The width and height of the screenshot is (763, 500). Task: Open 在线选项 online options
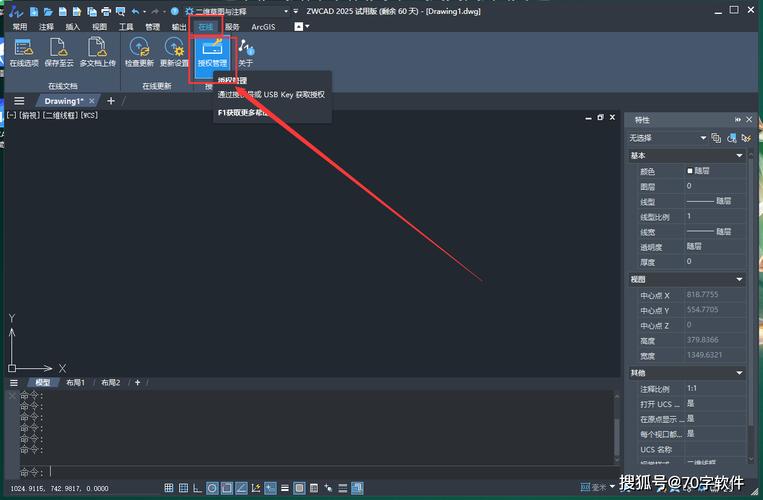(23, 50)
